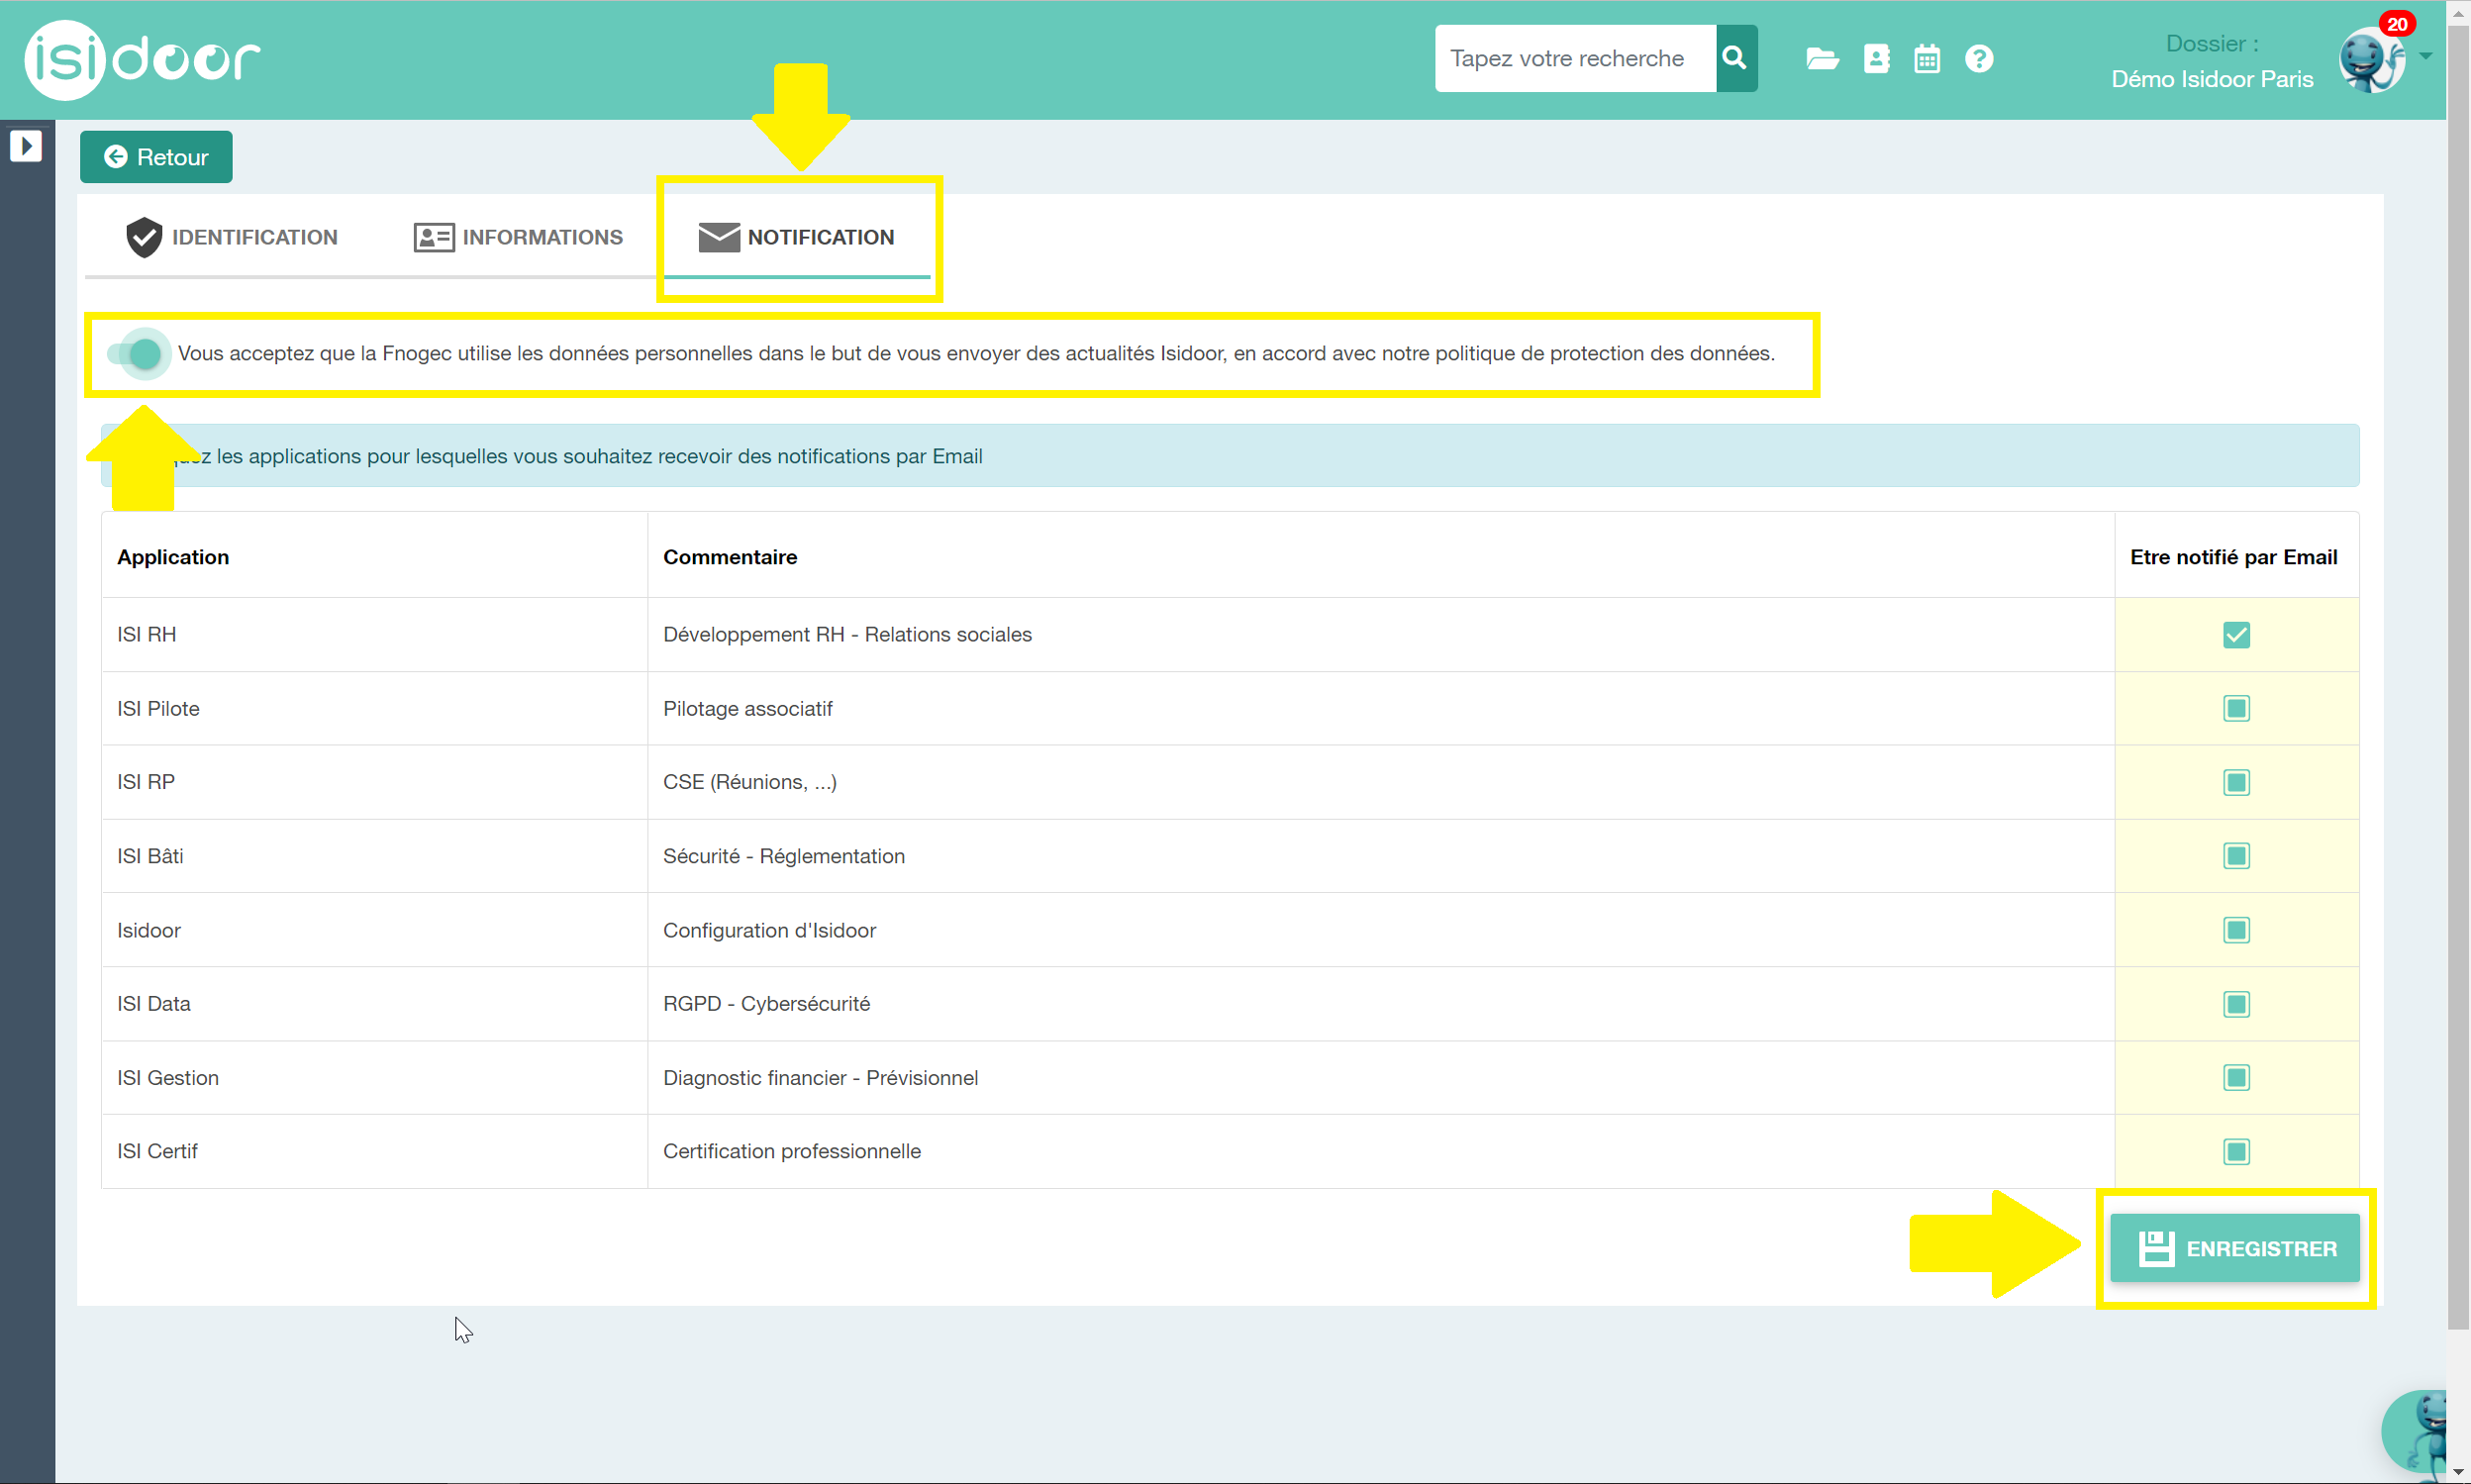This screenshot has height=1484, width=2471.
Task: Click the 'ISI Data' application cell
Action: 374,1004
